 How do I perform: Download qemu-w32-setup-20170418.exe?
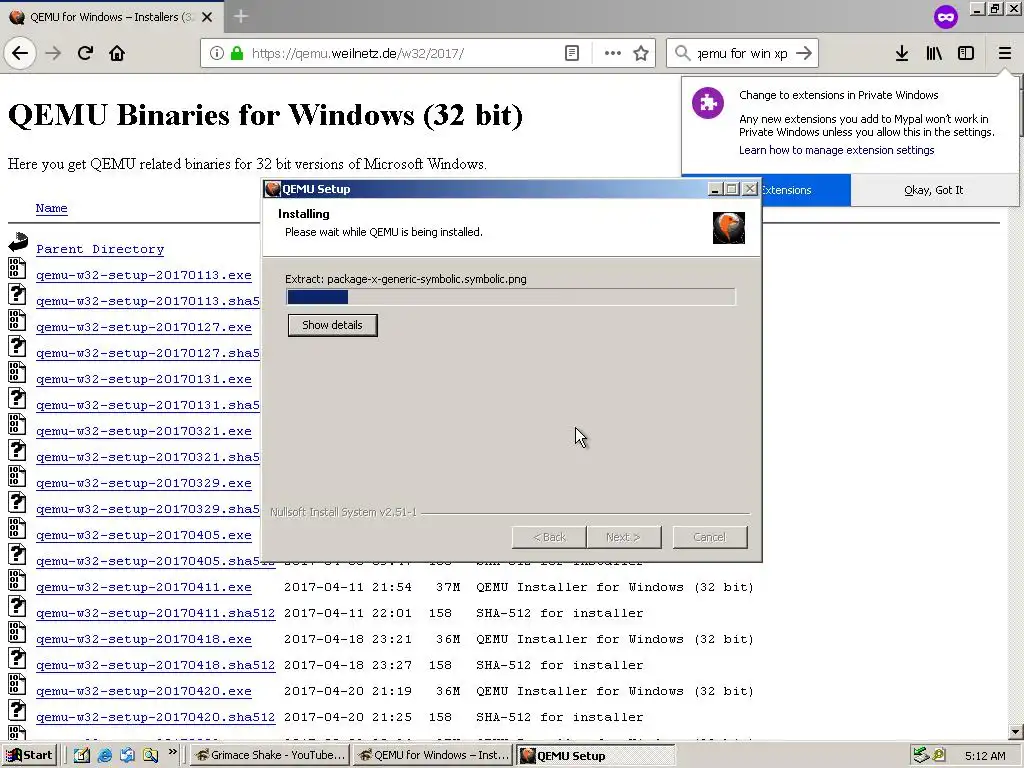tap(144, 639)
